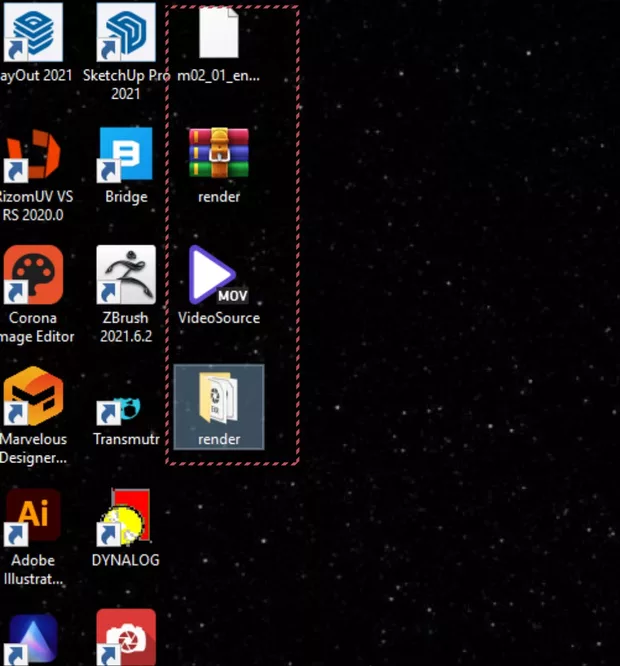Screen dimensions: 620x666
Task: Select the DYNALOG shortcut icon
Action: click(124, 517)
